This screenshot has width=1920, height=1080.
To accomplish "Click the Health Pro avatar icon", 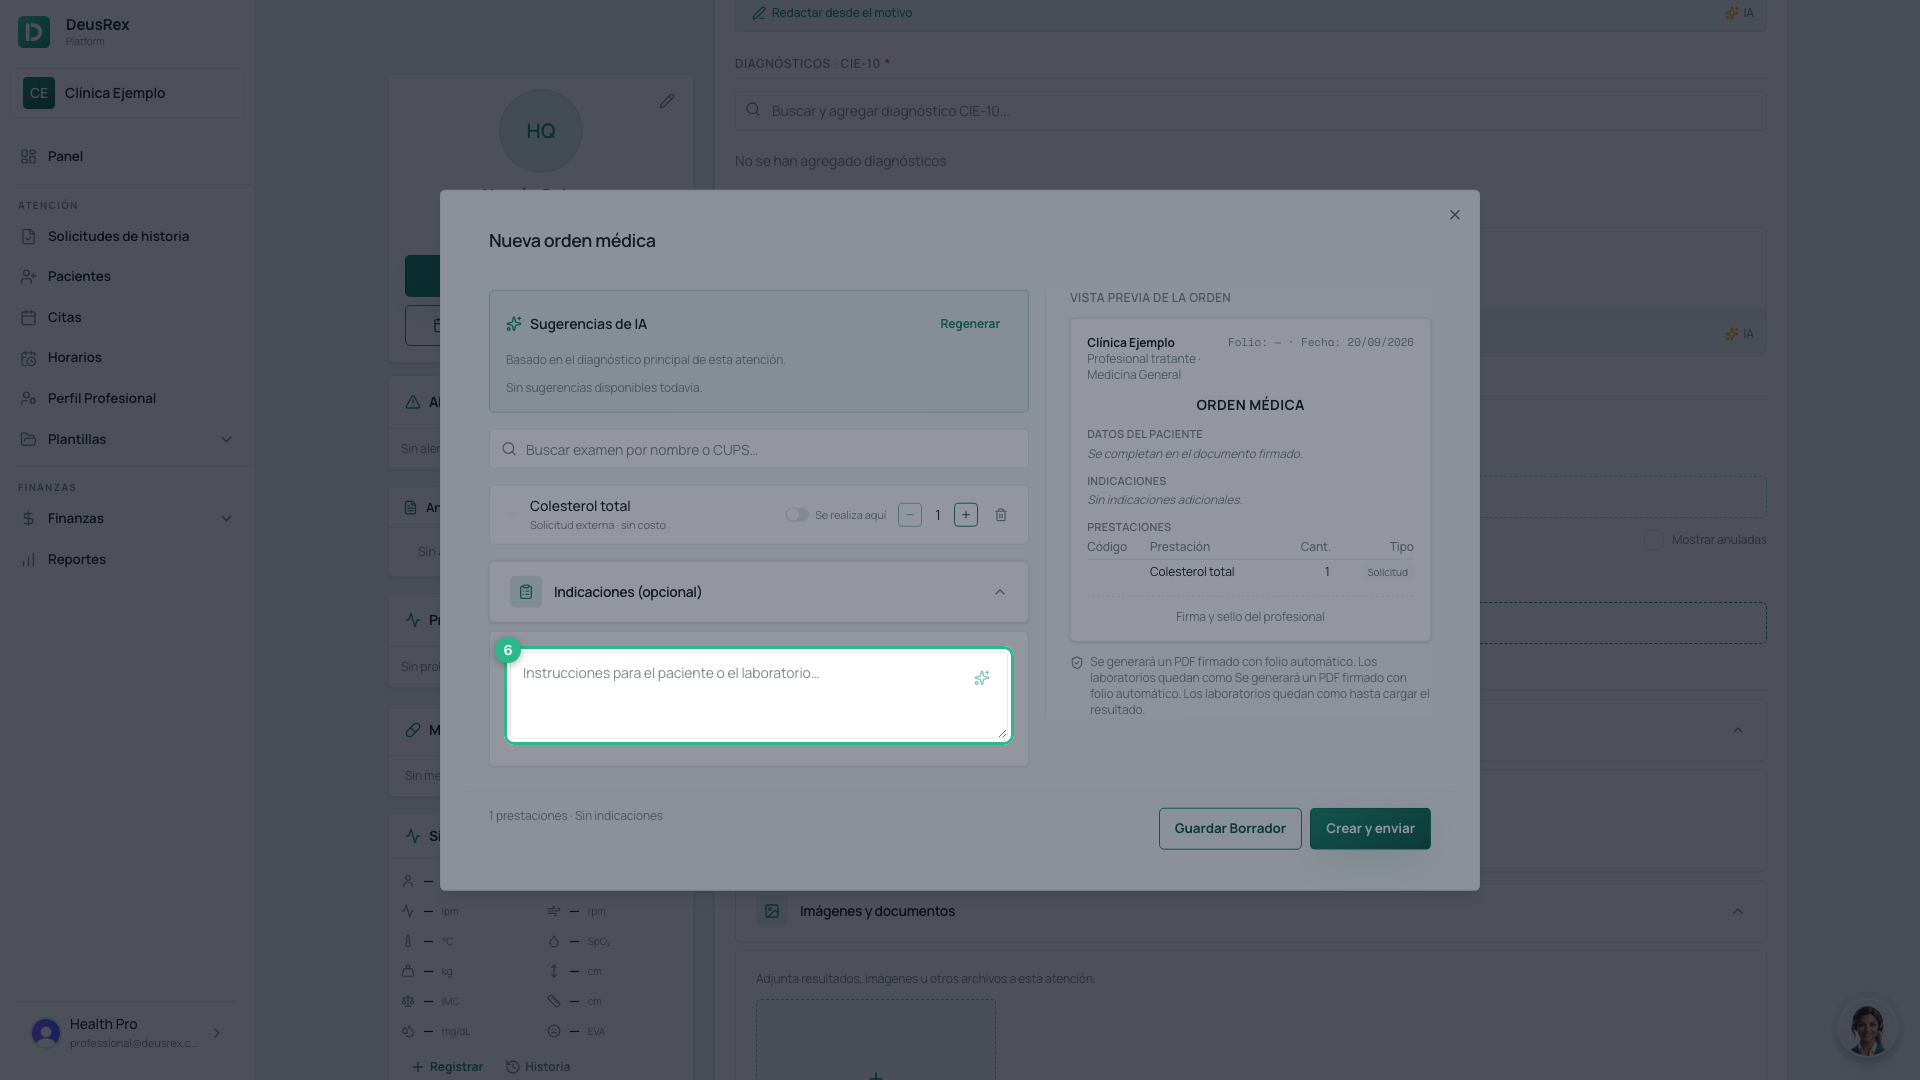I will pos(46,1033).
